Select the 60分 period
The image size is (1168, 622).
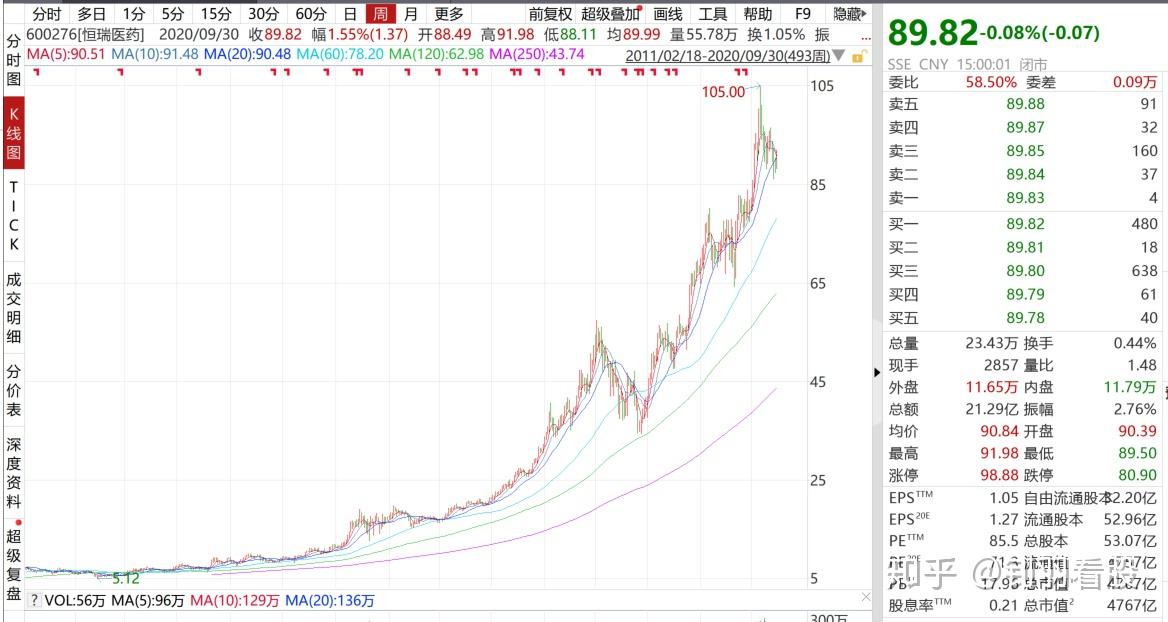pos(311,14)
